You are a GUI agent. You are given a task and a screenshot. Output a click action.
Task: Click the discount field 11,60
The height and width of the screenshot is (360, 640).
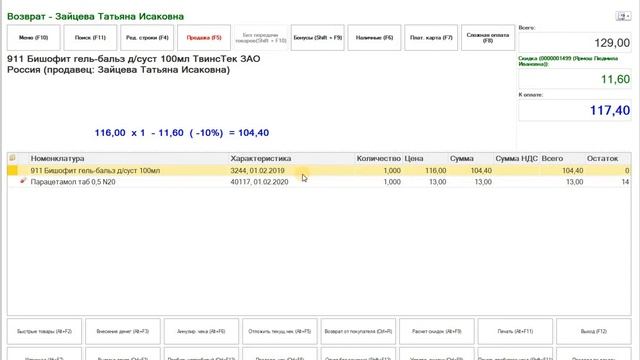pos(575,79)
